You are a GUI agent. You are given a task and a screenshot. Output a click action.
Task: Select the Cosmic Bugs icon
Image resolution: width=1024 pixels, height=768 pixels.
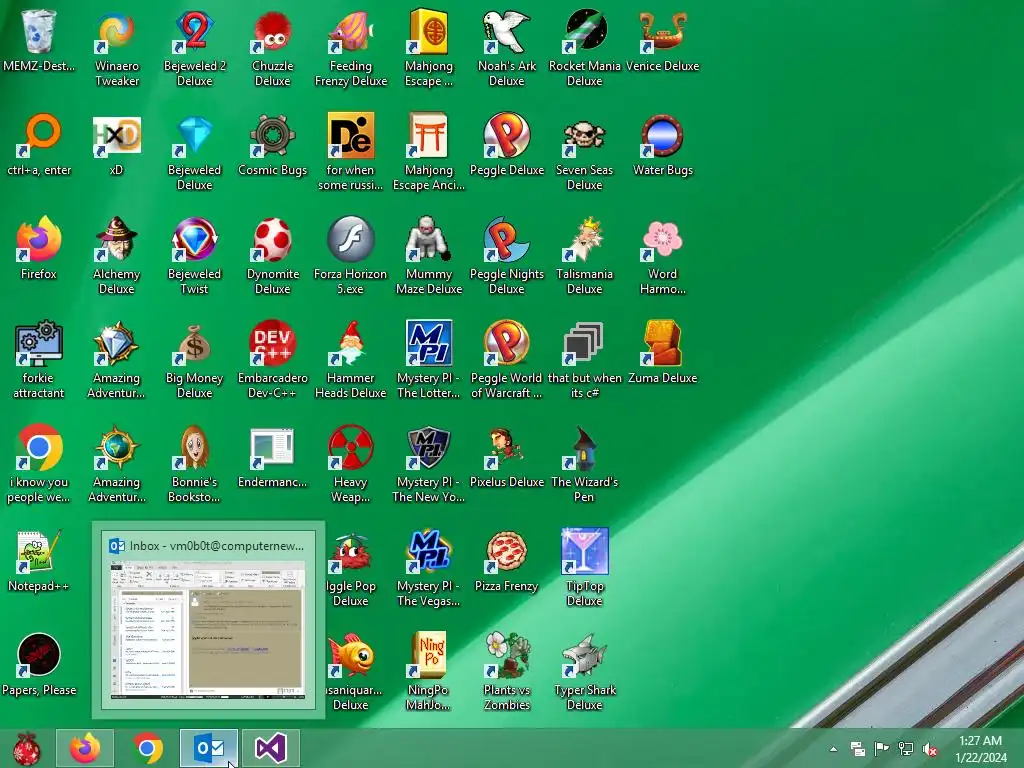click(272, 135)
